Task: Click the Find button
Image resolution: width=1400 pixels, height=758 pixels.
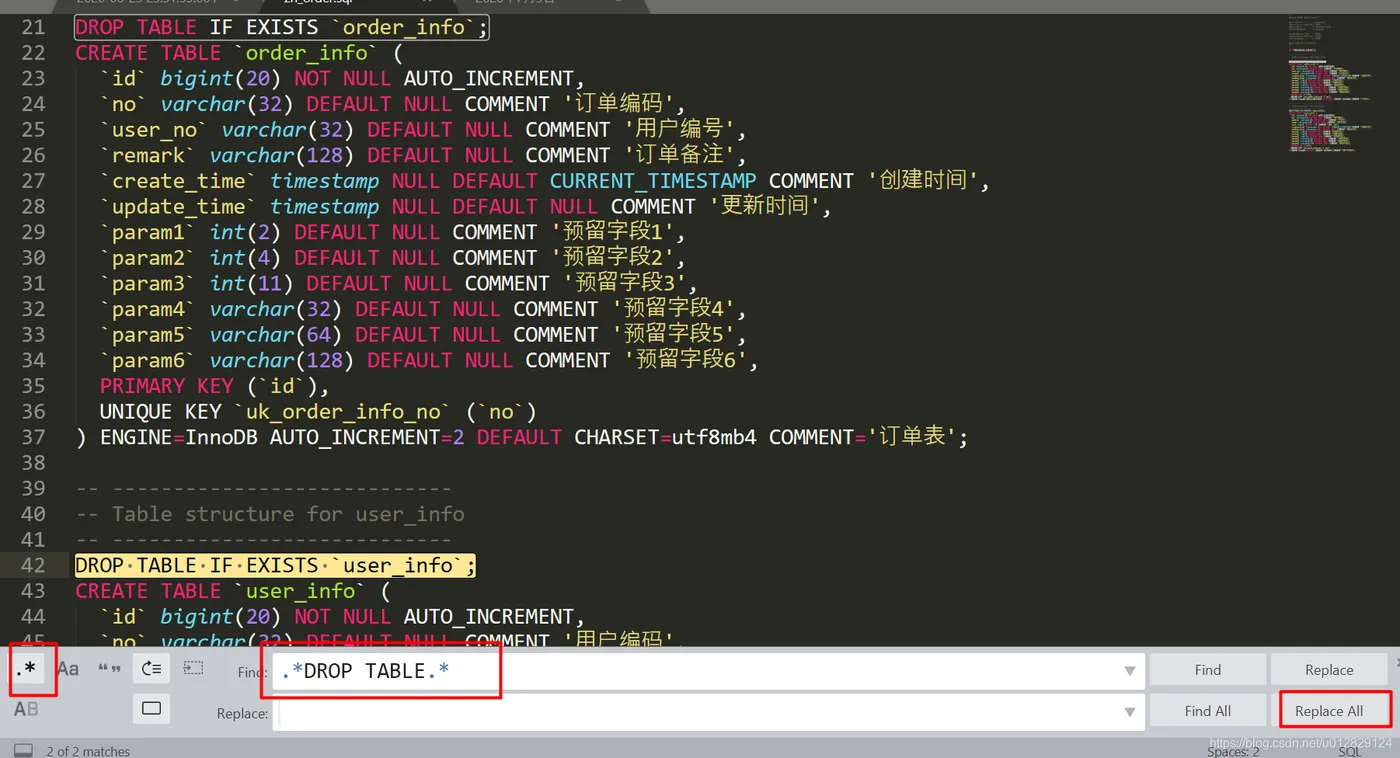Action: click(x=1207, y=670)
